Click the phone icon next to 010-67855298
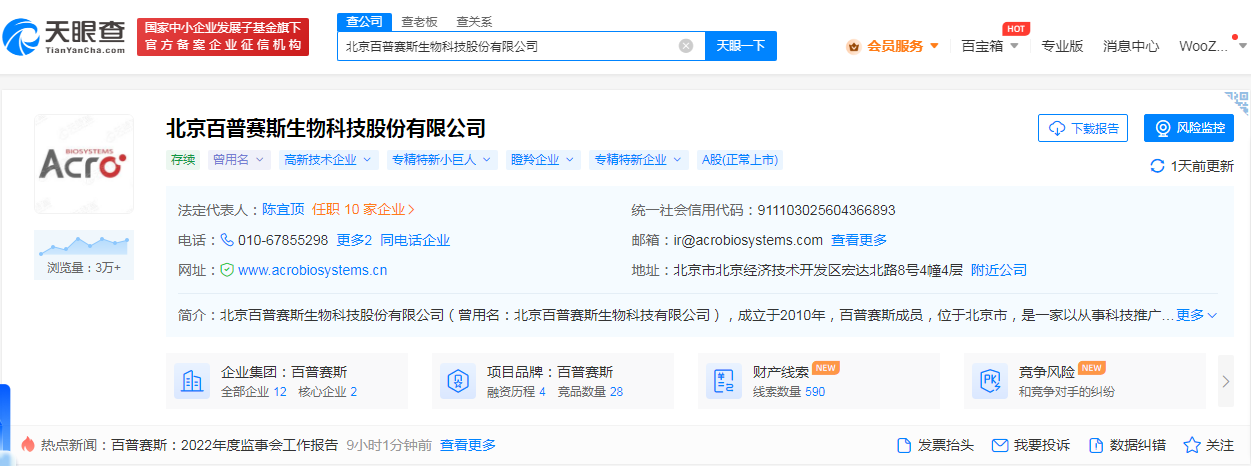The width and height of the screenshot is (1251, 466). coord(227,240)
